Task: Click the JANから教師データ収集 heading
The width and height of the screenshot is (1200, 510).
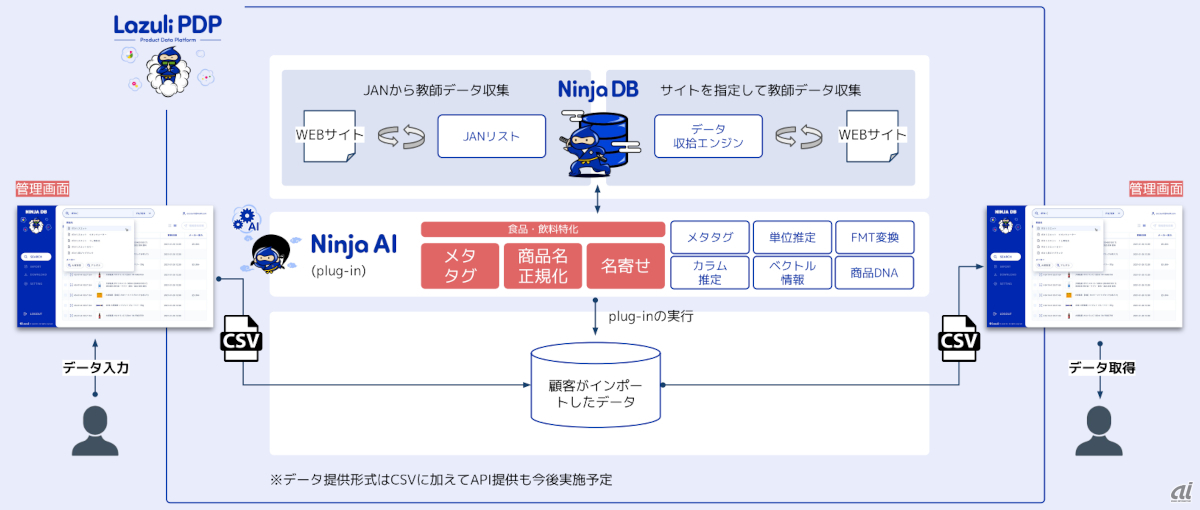Action: (x=436, y=89)
